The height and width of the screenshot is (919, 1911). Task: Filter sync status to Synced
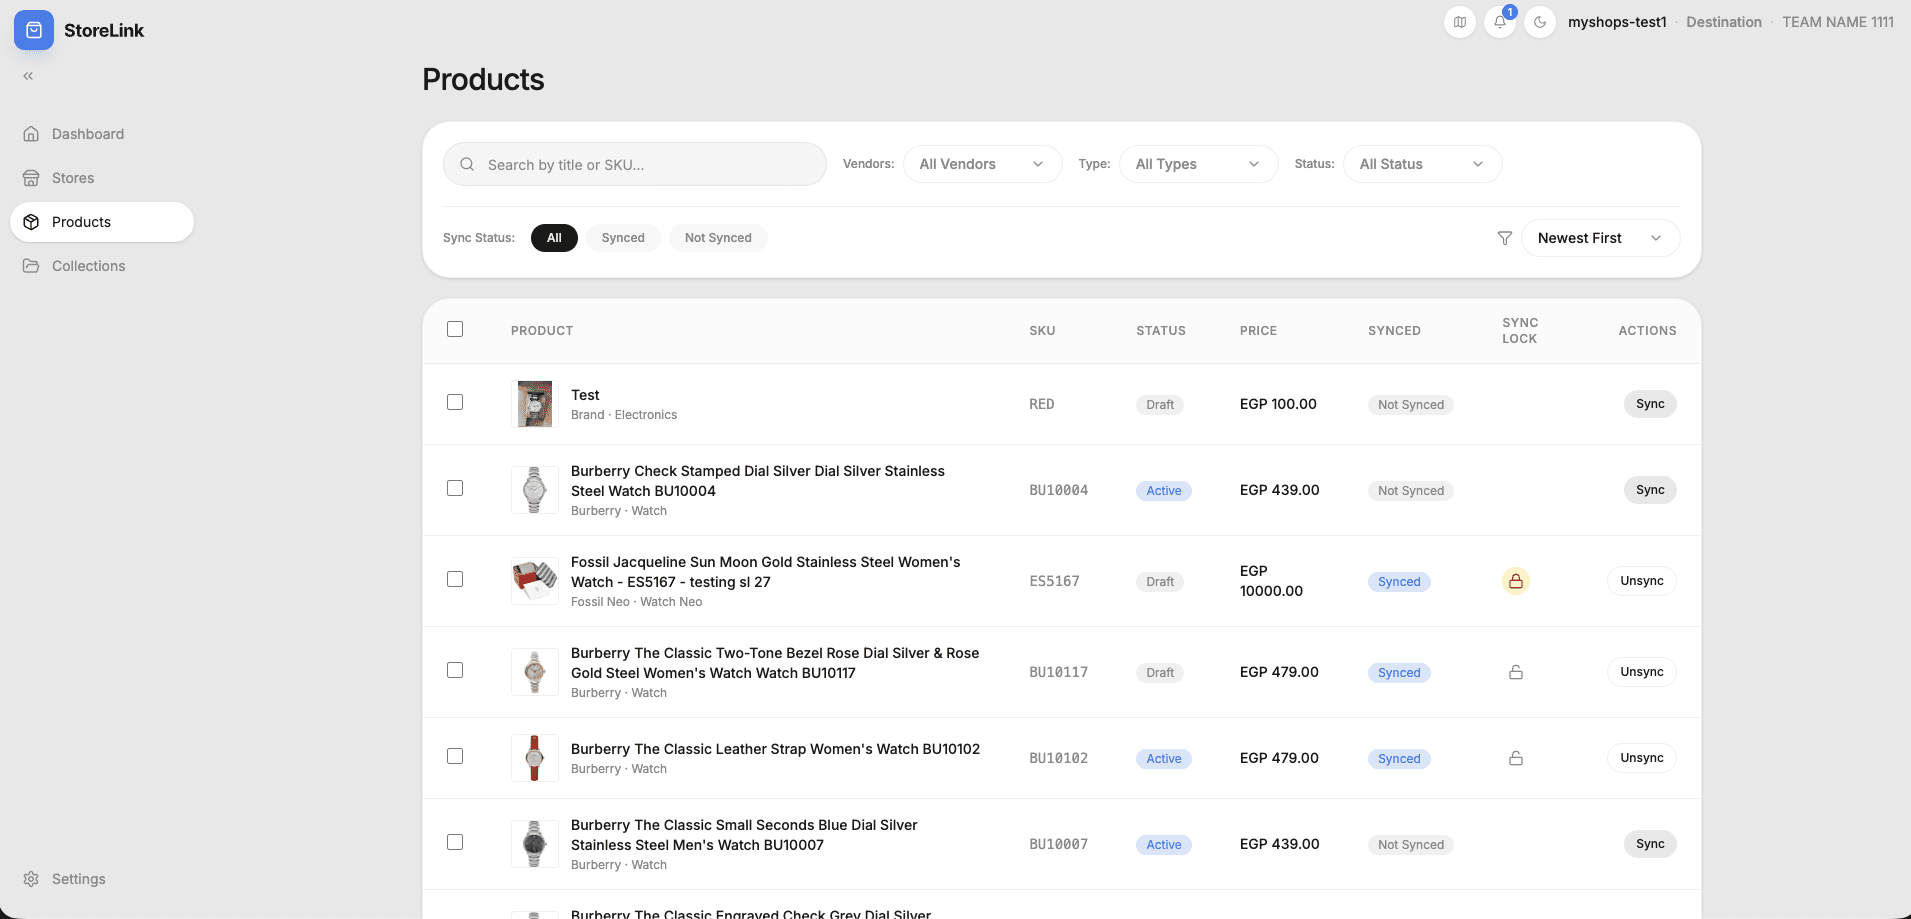tap(623, 238)
